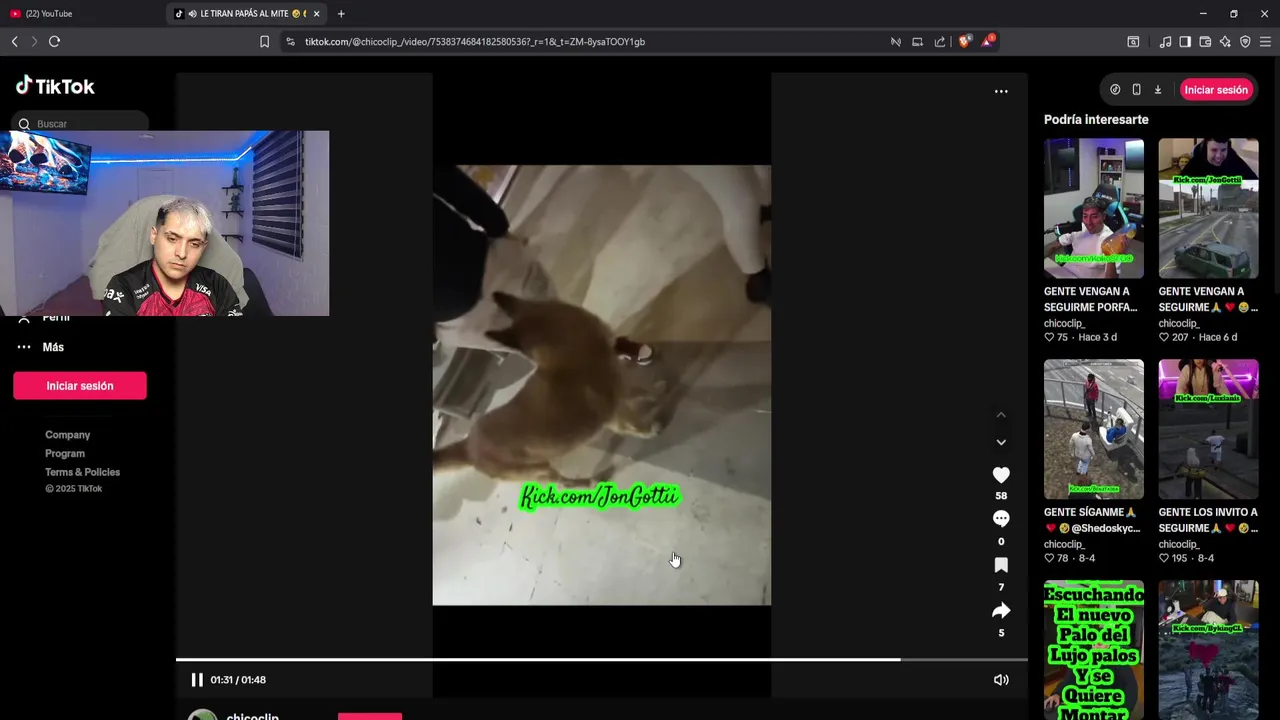This screenshot has width=1280, height=720.
Task: Click header Iniciar sesión button
Action: coord(1216,90)
